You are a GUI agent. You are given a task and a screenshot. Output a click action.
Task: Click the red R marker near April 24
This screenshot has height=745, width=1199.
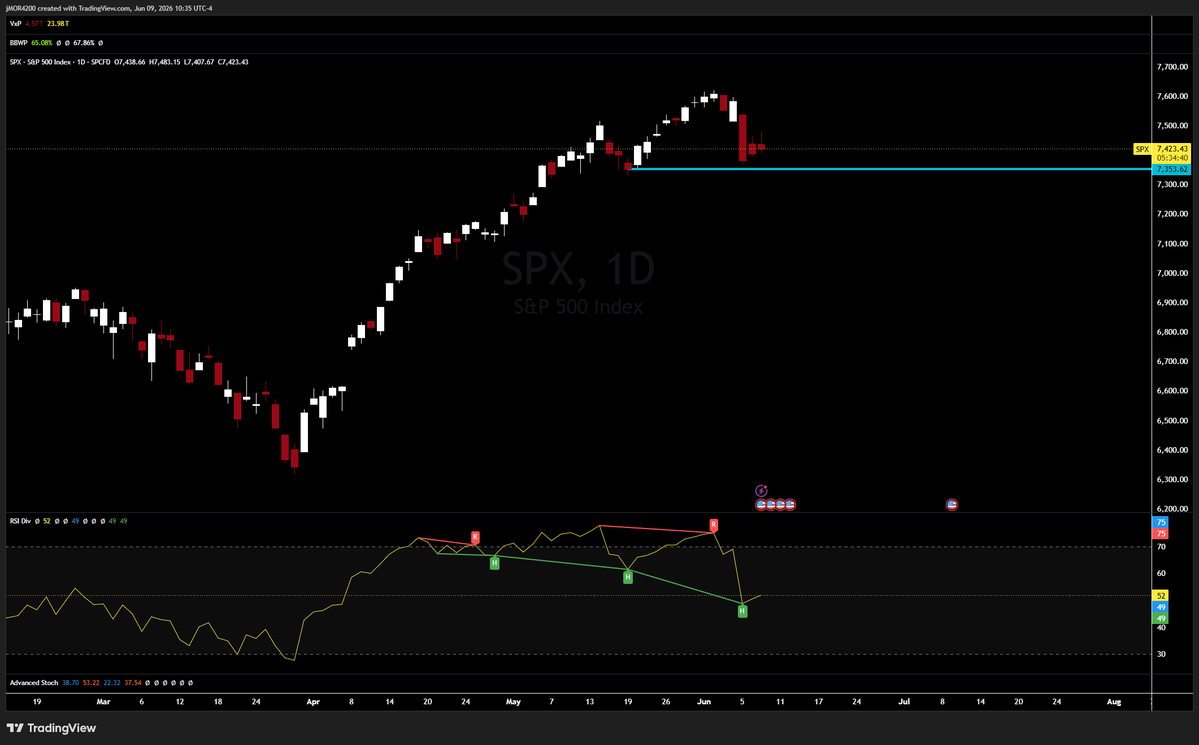pyautogui.click(x=476, y=538)
